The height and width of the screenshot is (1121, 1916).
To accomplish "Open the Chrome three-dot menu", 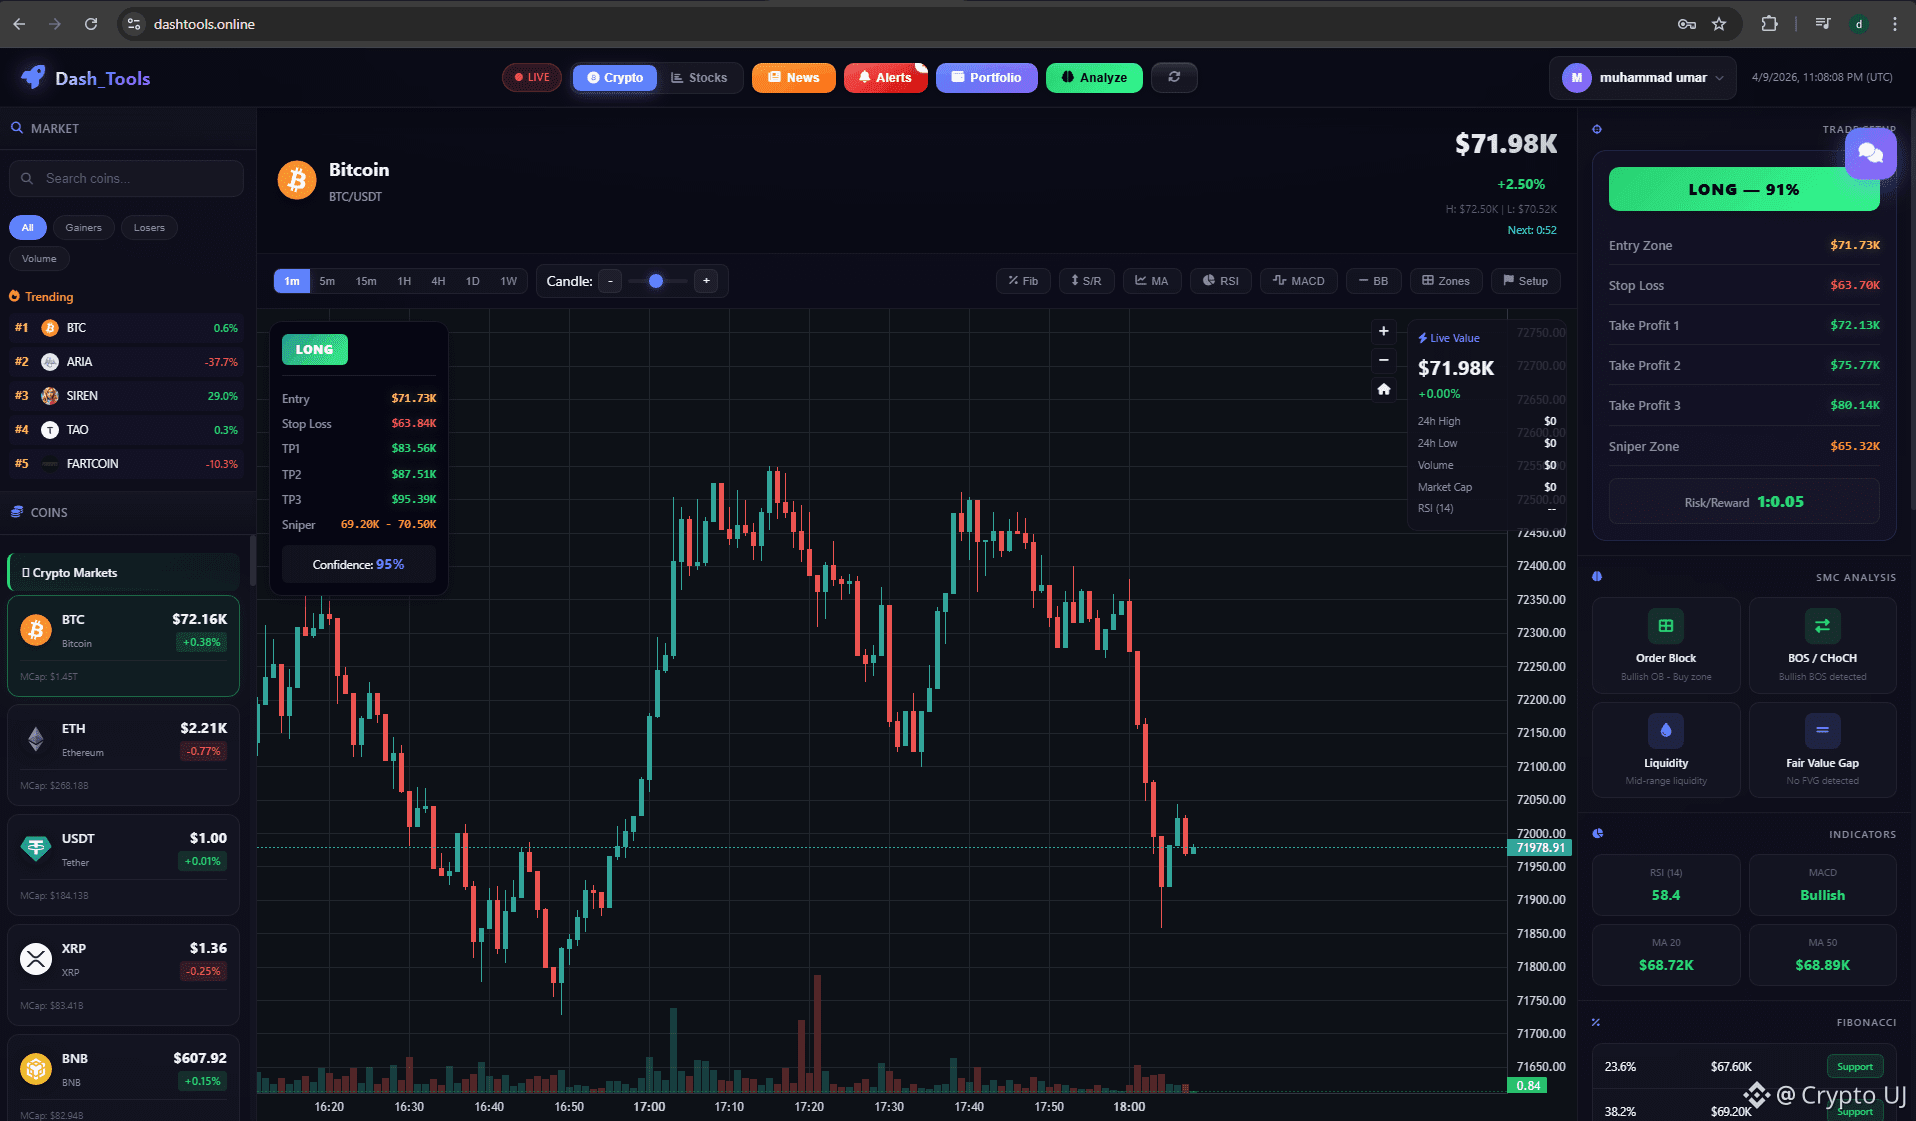I will click(x=1894, y=24).
